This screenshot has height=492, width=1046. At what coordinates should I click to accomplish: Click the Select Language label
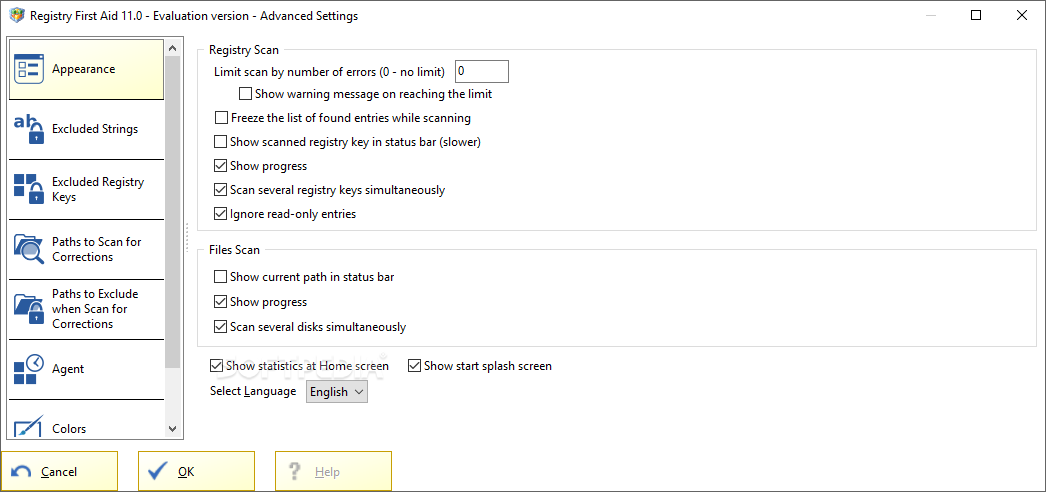coord(253,391)
